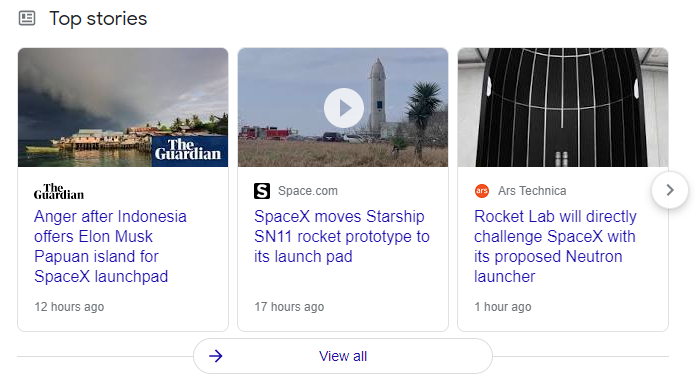Click The Guardian logo above headline

click(x=59, y=191)
